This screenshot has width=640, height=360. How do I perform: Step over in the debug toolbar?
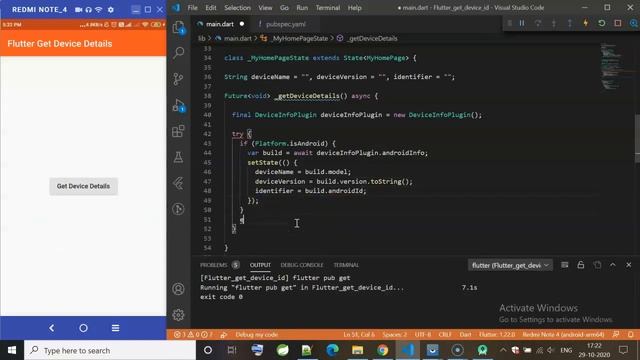[x=538, y=23]
